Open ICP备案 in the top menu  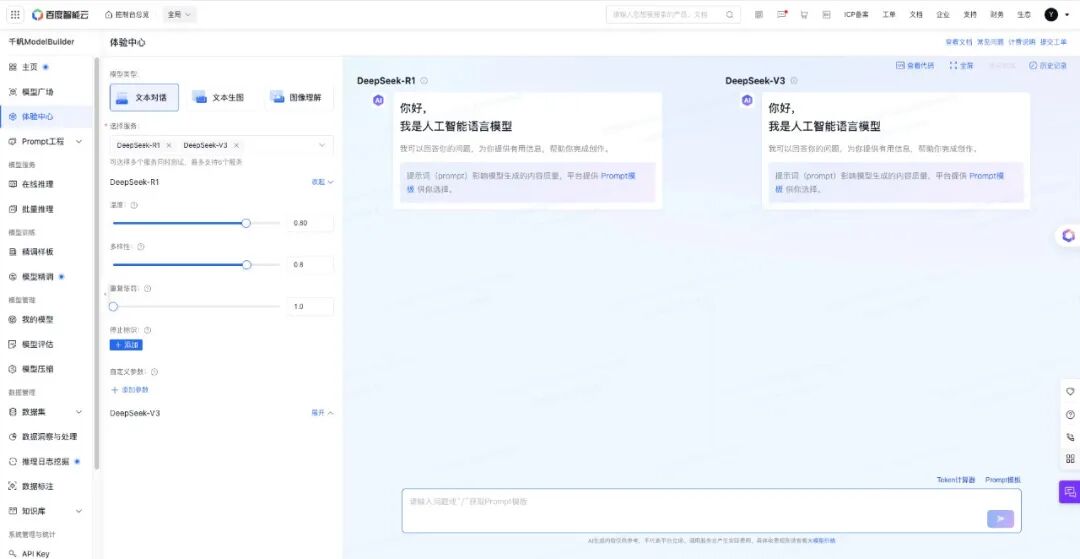(x=856, y=14)
